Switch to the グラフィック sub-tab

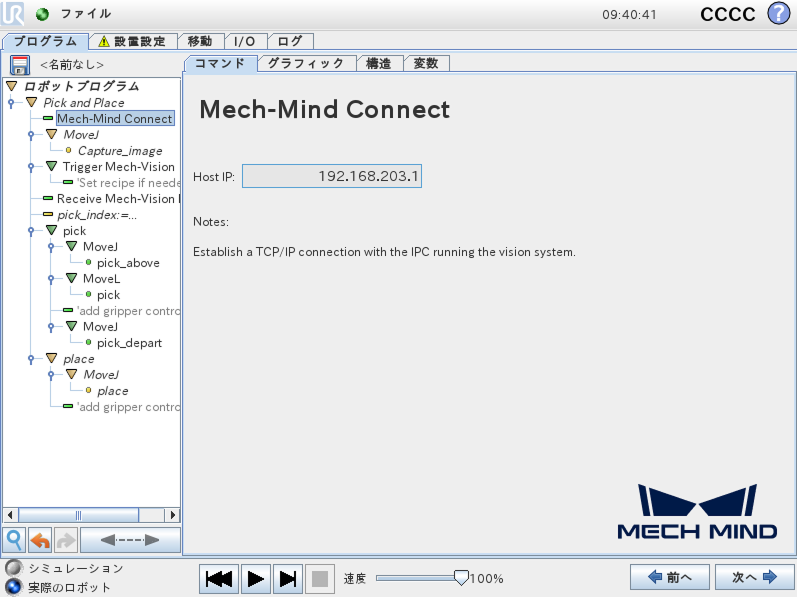[x=306, y=64]
